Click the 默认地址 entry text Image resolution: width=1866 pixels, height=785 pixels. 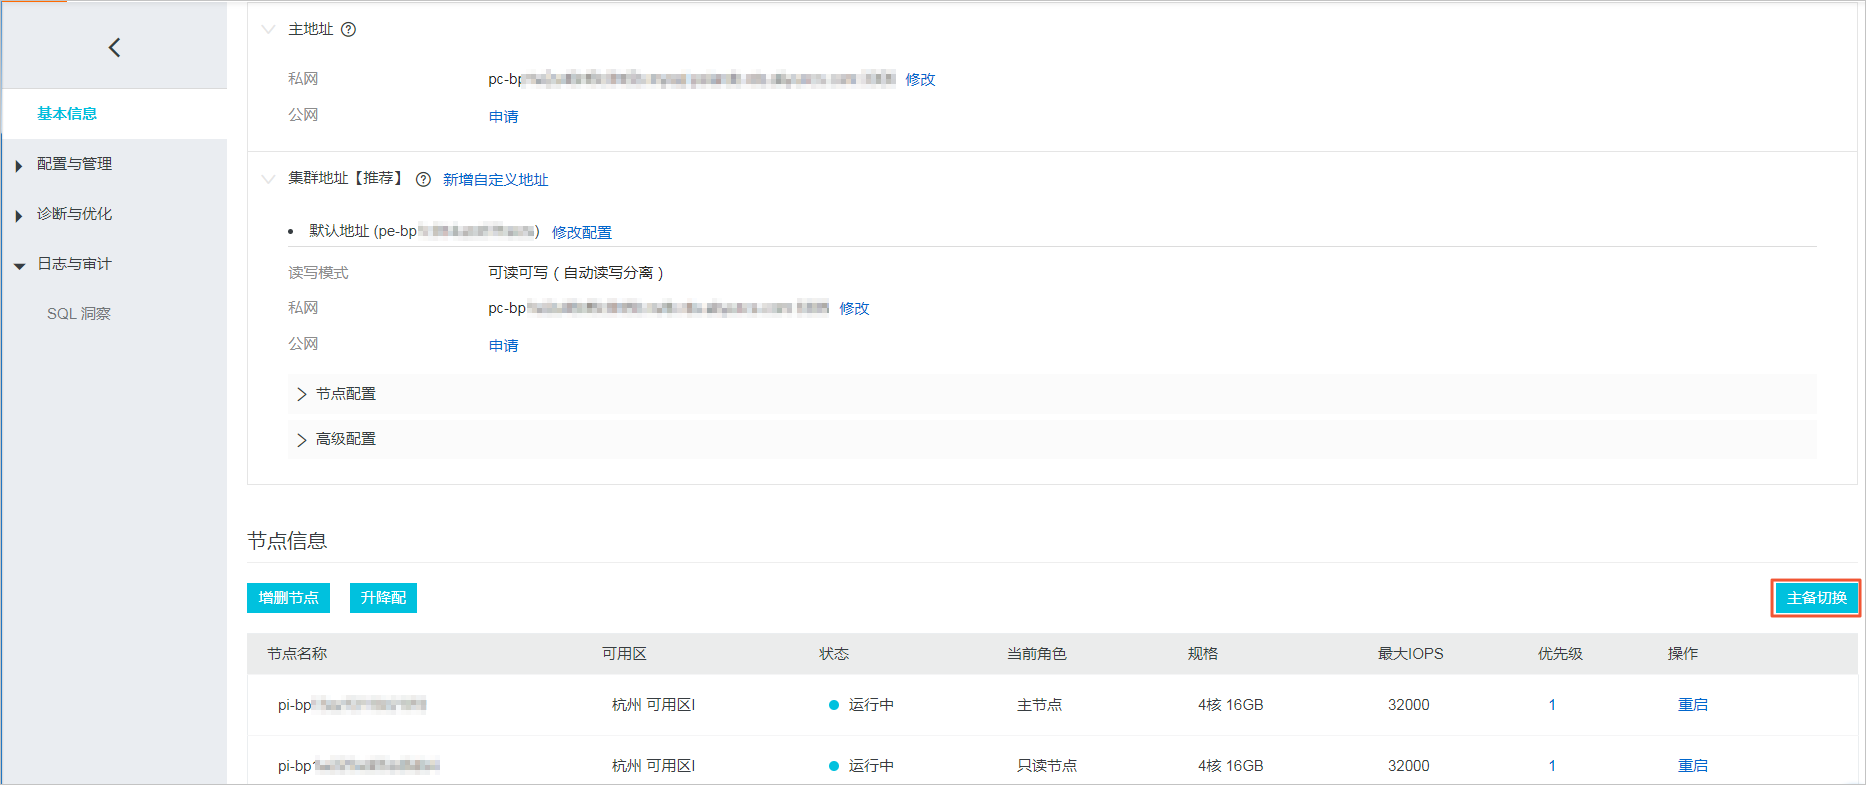[x=424, y=232]
